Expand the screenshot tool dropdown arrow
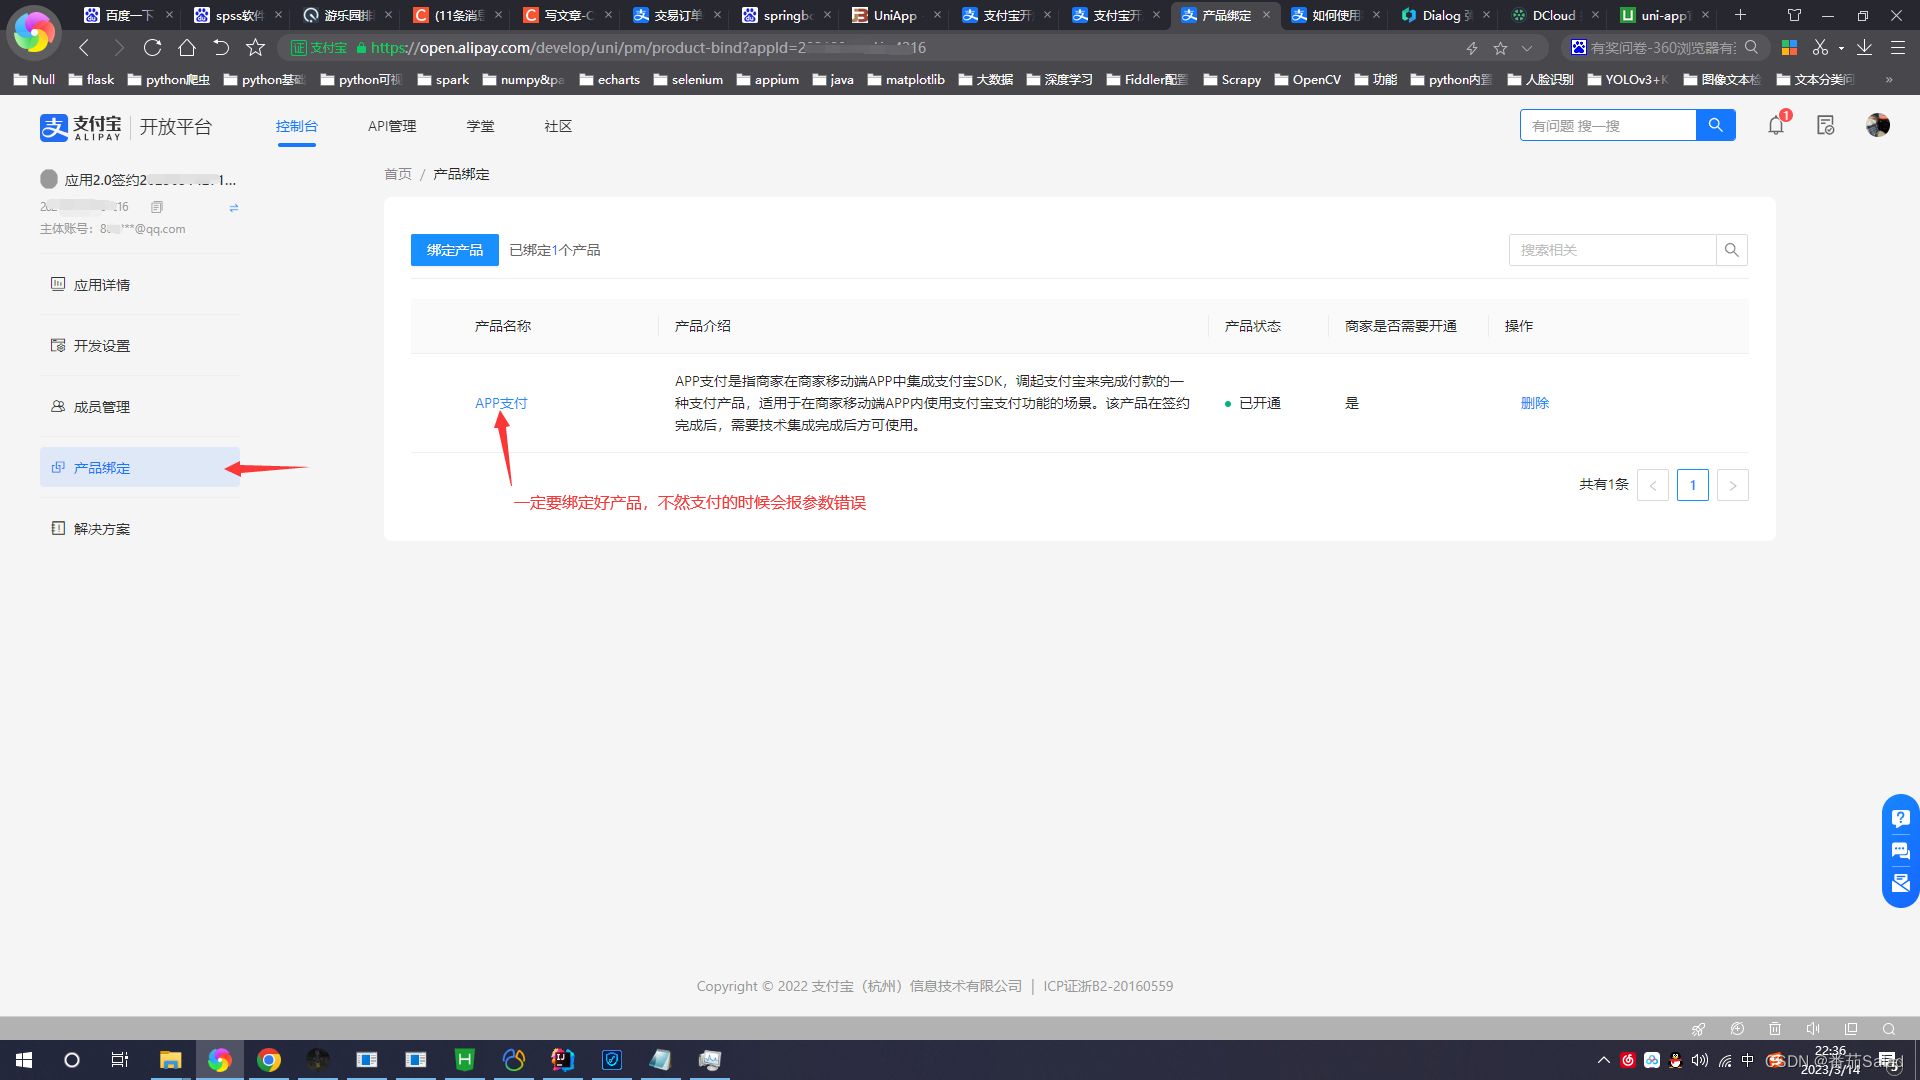Viewport: 1920px width, 1080px height. (x=1841, y=48)
